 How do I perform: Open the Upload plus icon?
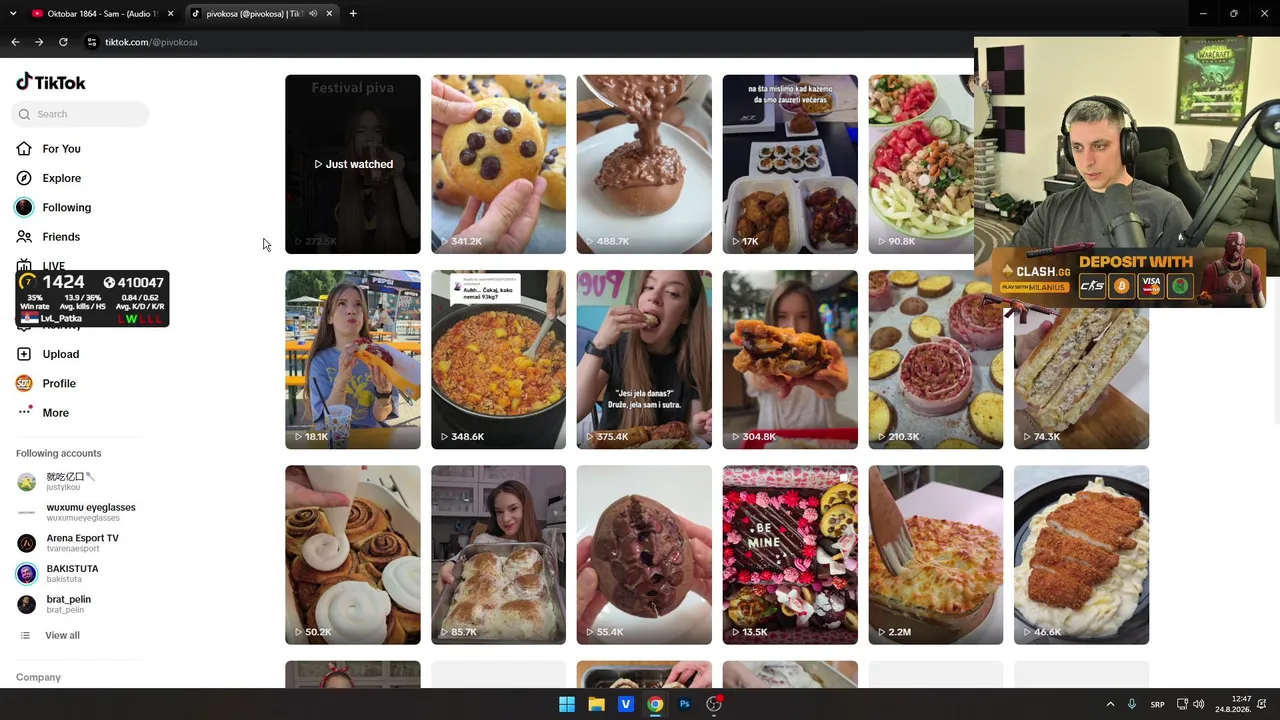pos(24,354)
